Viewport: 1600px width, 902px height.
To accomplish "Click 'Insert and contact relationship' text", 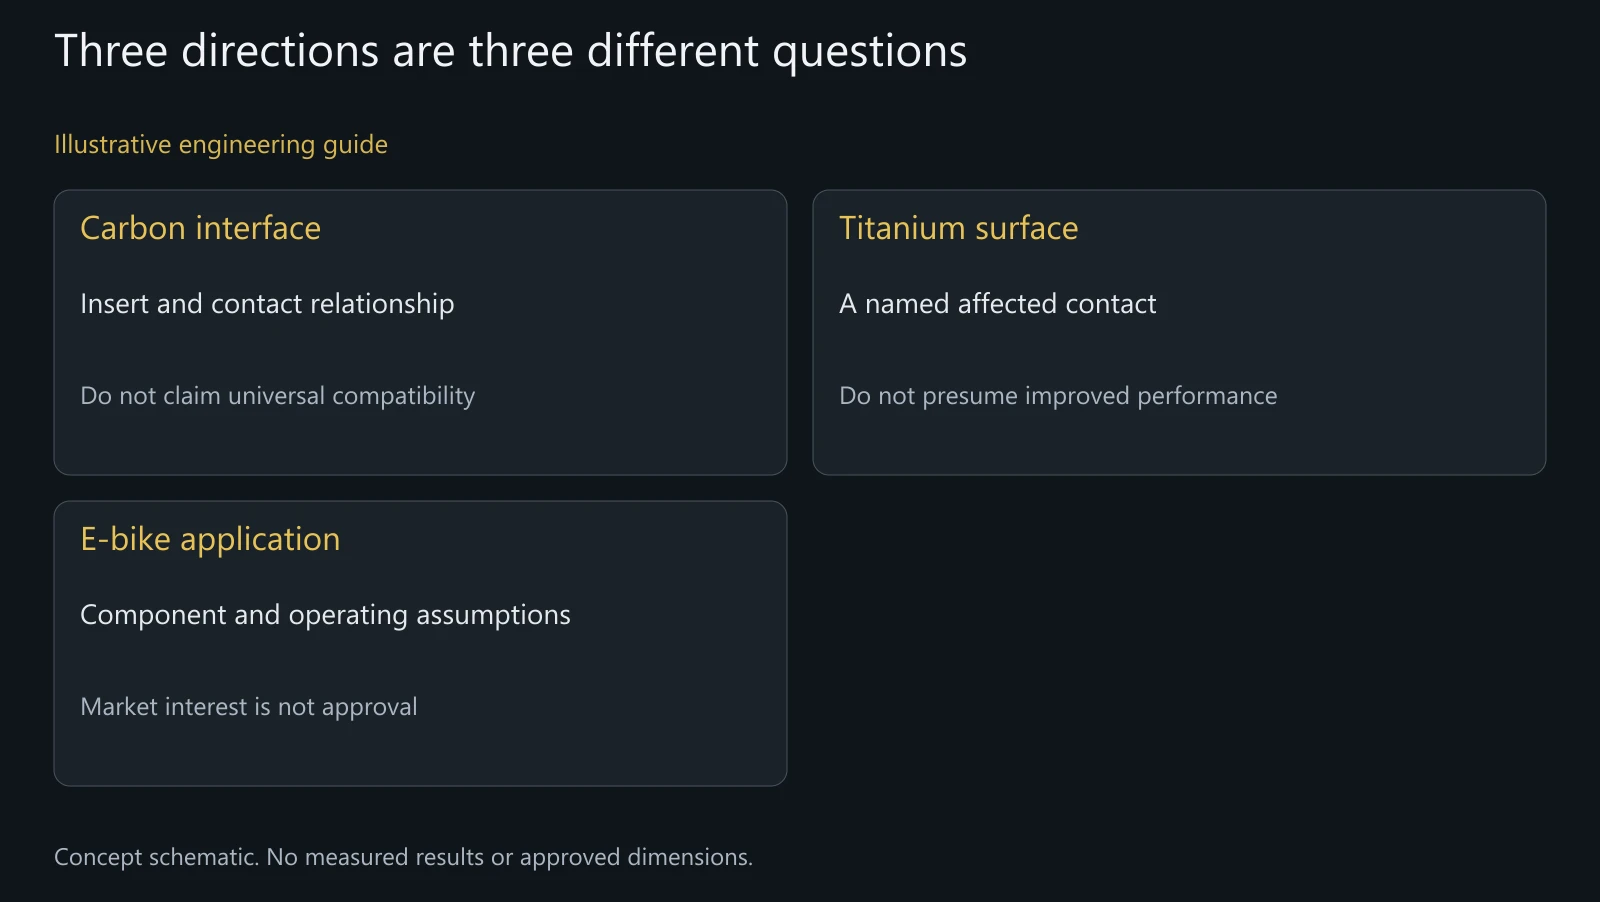I will (267, 304).
